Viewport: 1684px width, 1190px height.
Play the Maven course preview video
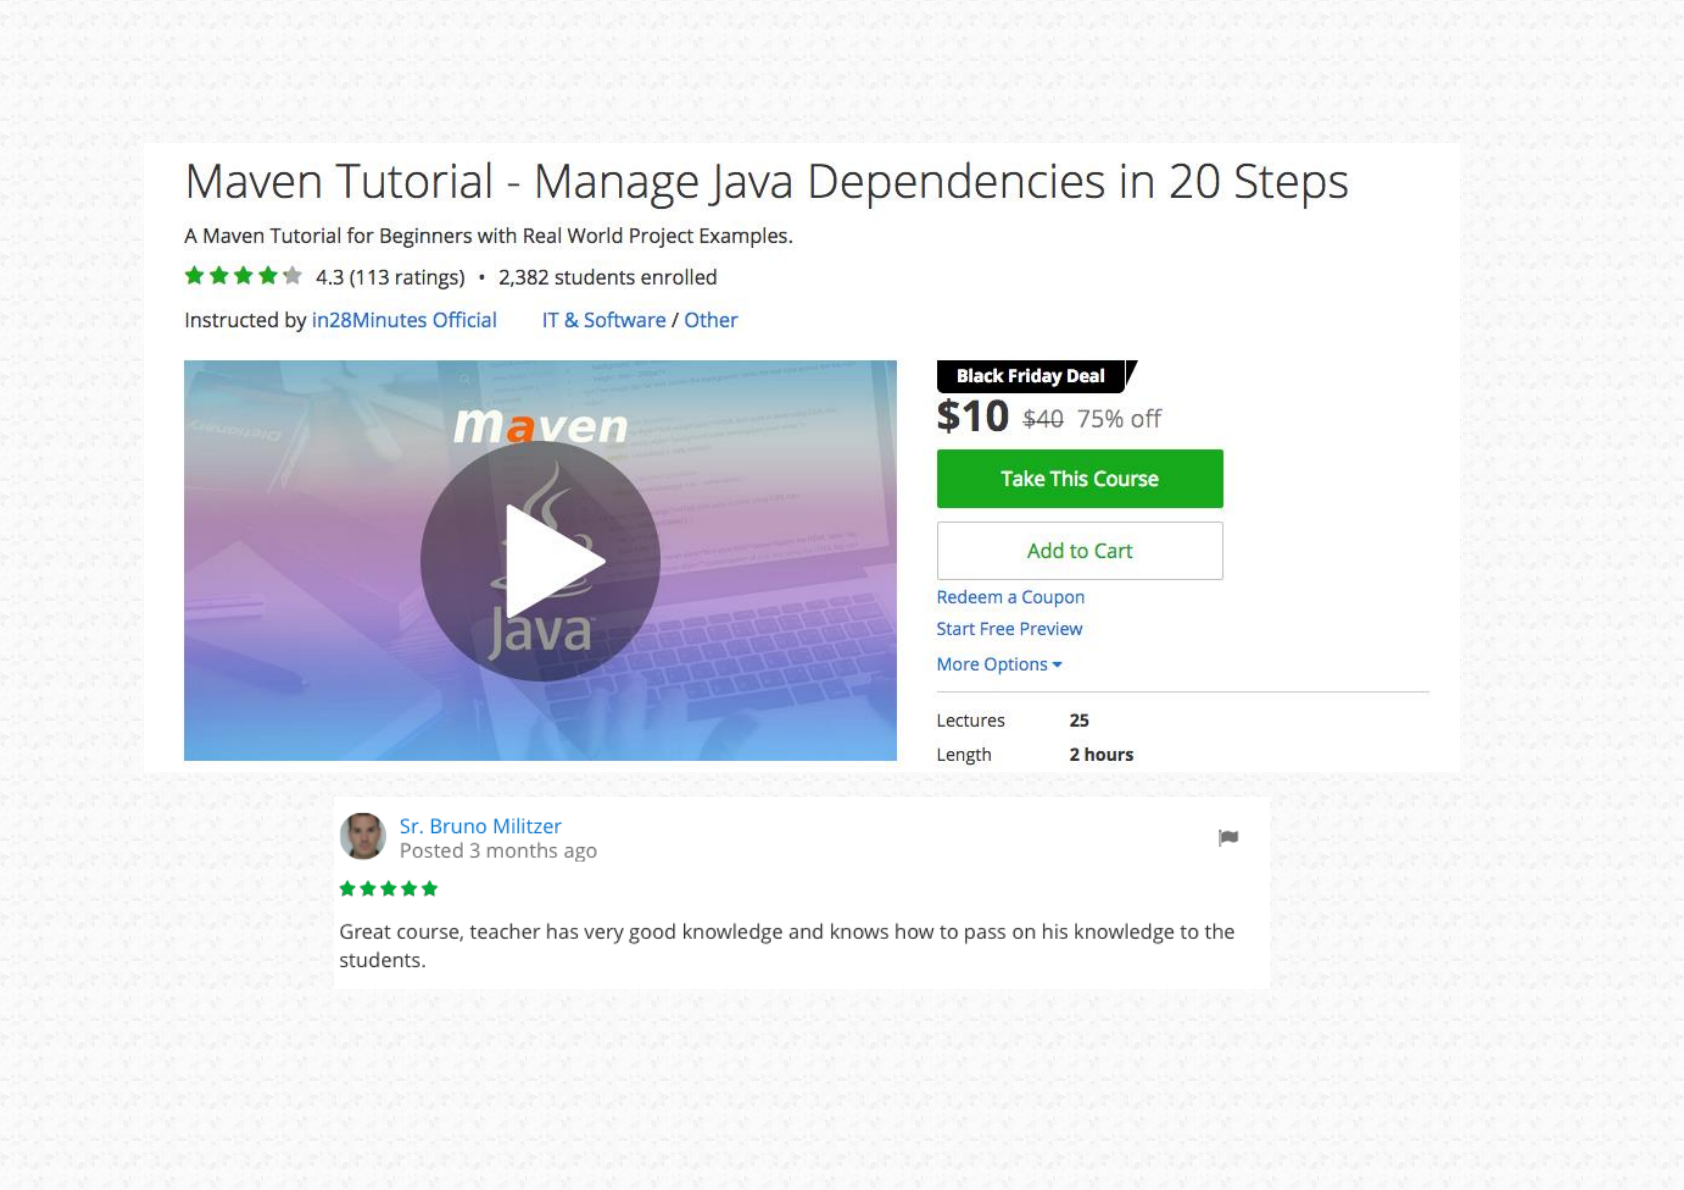(540, 561)
